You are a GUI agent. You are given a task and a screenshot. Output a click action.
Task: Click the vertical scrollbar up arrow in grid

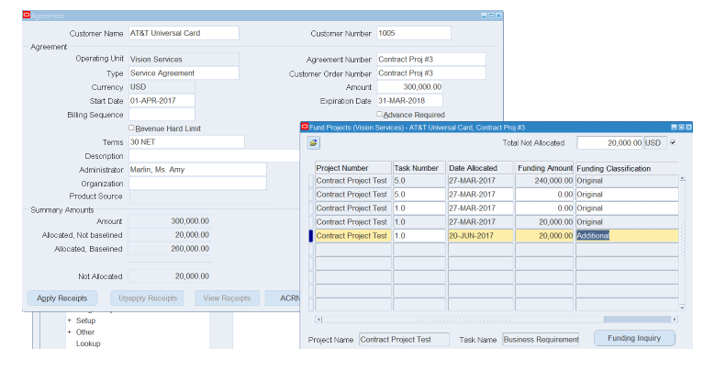683,178
